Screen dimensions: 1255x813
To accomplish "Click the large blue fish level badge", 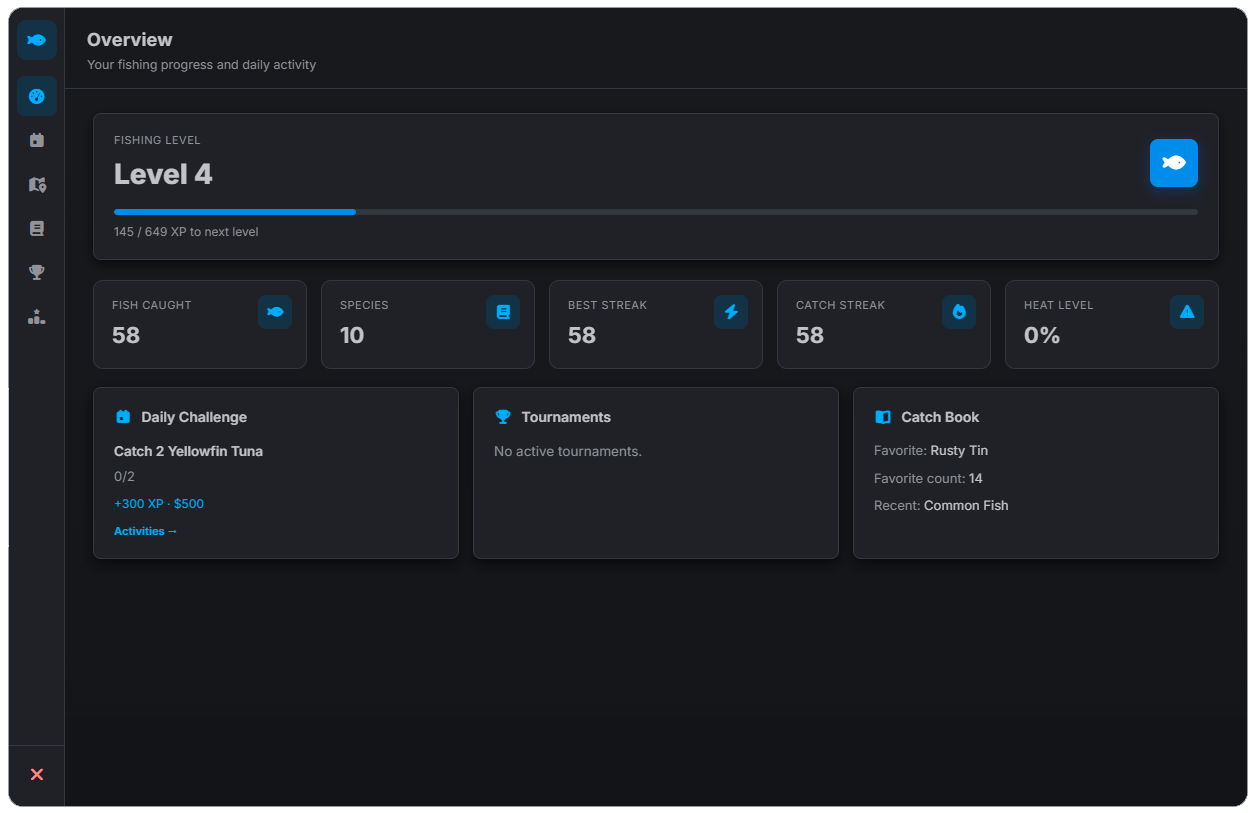I will click(x=1174, y=163).
